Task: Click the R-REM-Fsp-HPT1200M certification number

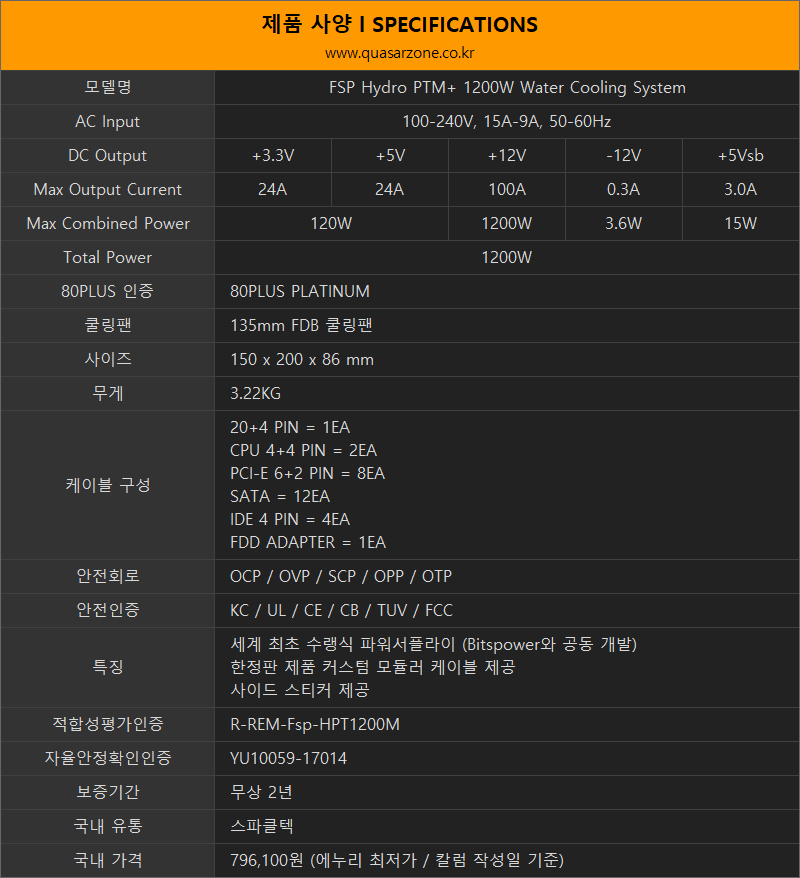Action: point(315,725)
